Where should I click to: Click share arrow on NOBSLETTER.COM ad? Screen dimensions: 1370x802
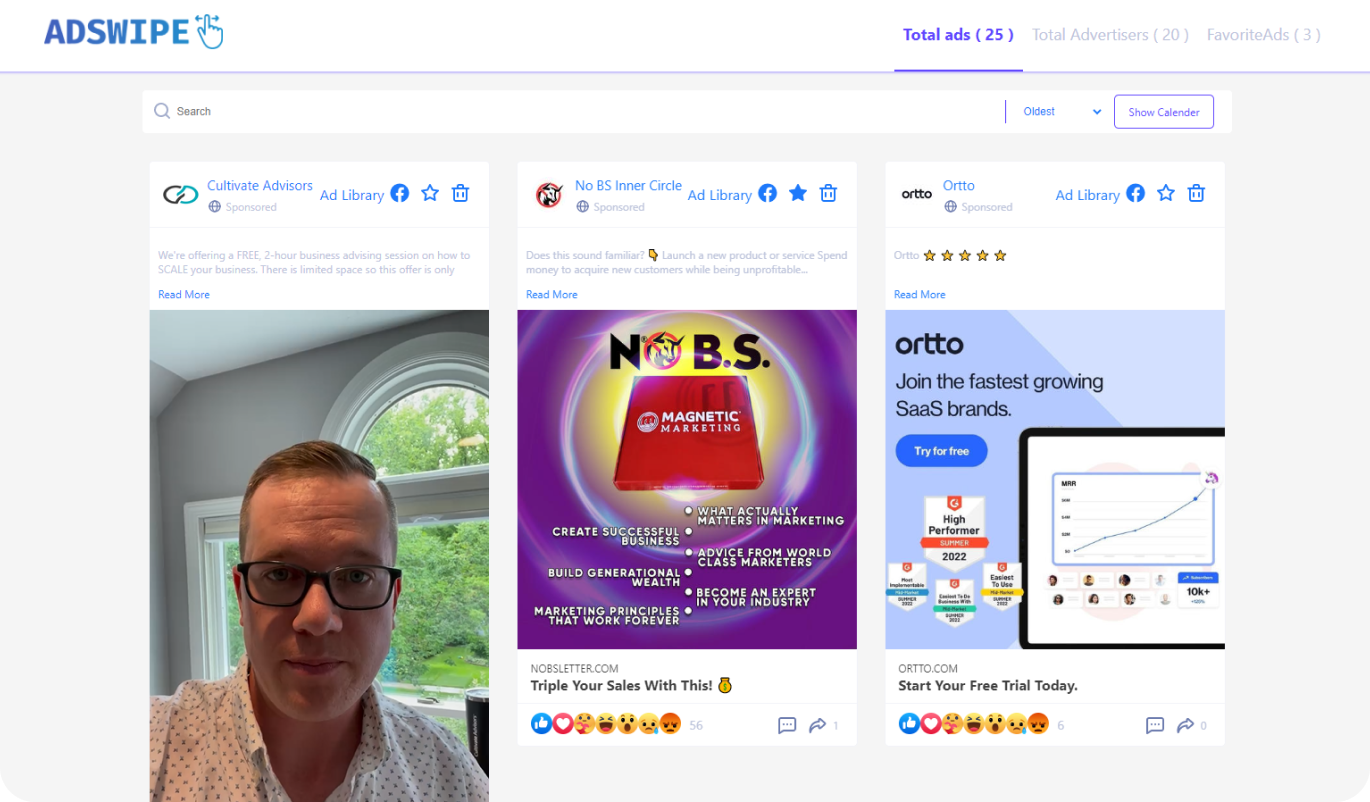click(817, 725)
